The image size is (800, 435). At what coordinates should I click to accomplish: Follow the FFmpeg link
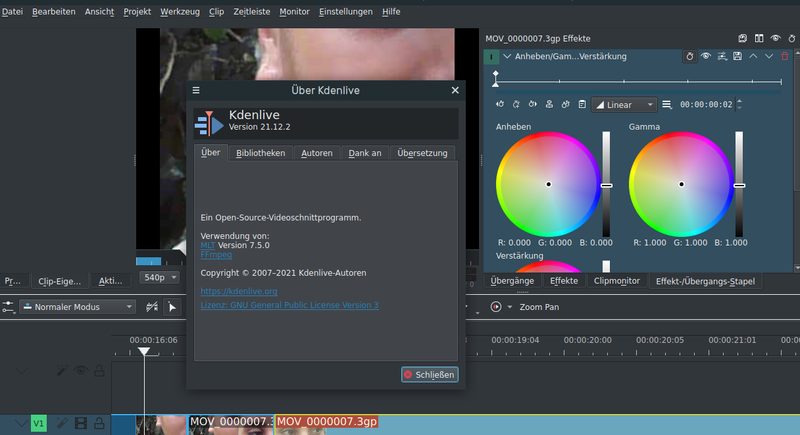point(216,254)
